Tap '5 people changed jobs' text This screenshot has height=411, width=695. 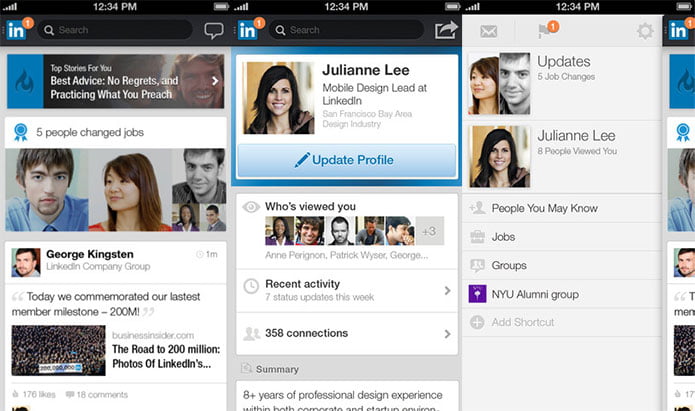[x=90, y=132]
